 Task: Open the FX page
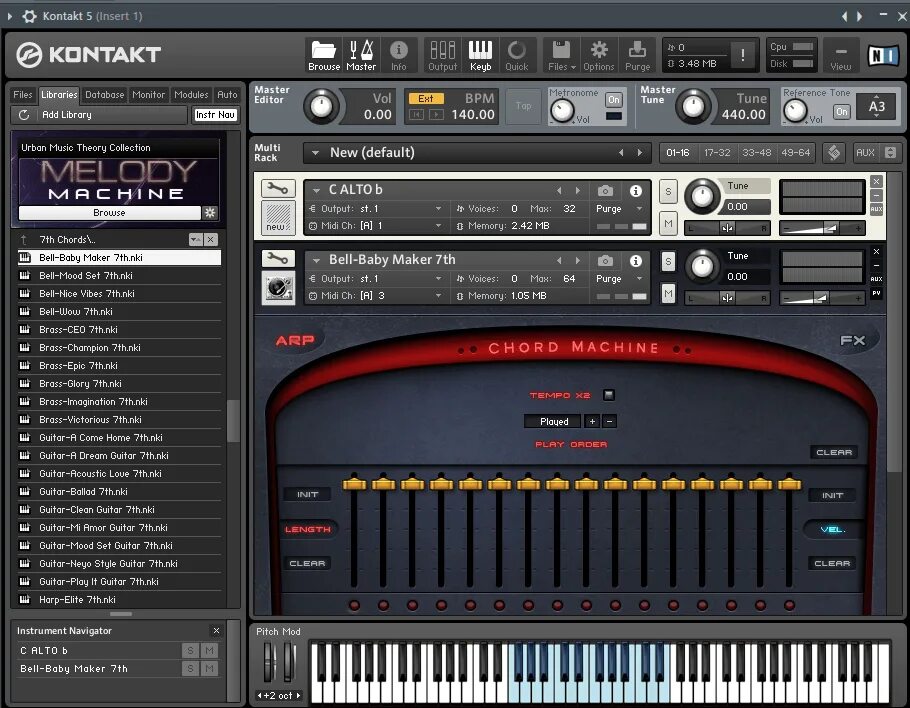pyautogui.click(x=853, y=341)
